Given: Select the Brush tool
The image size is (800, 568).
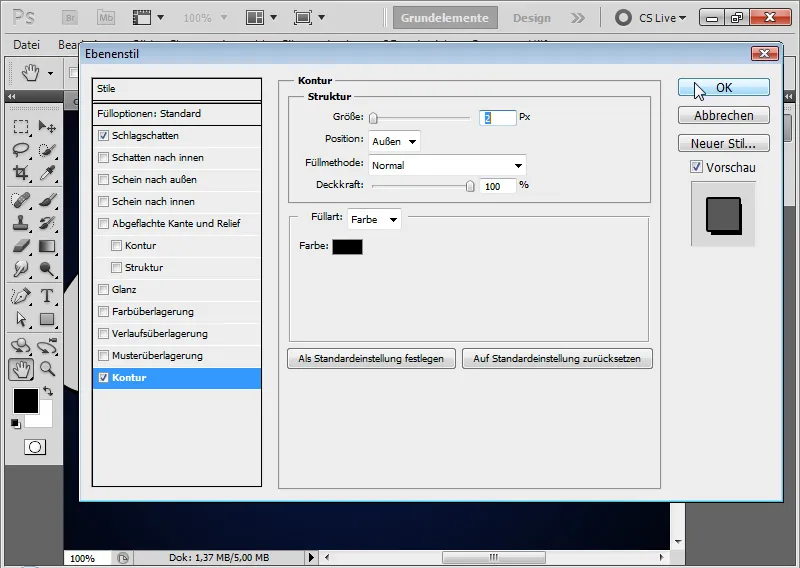Looking at the screenshot, I should (47, 200).
